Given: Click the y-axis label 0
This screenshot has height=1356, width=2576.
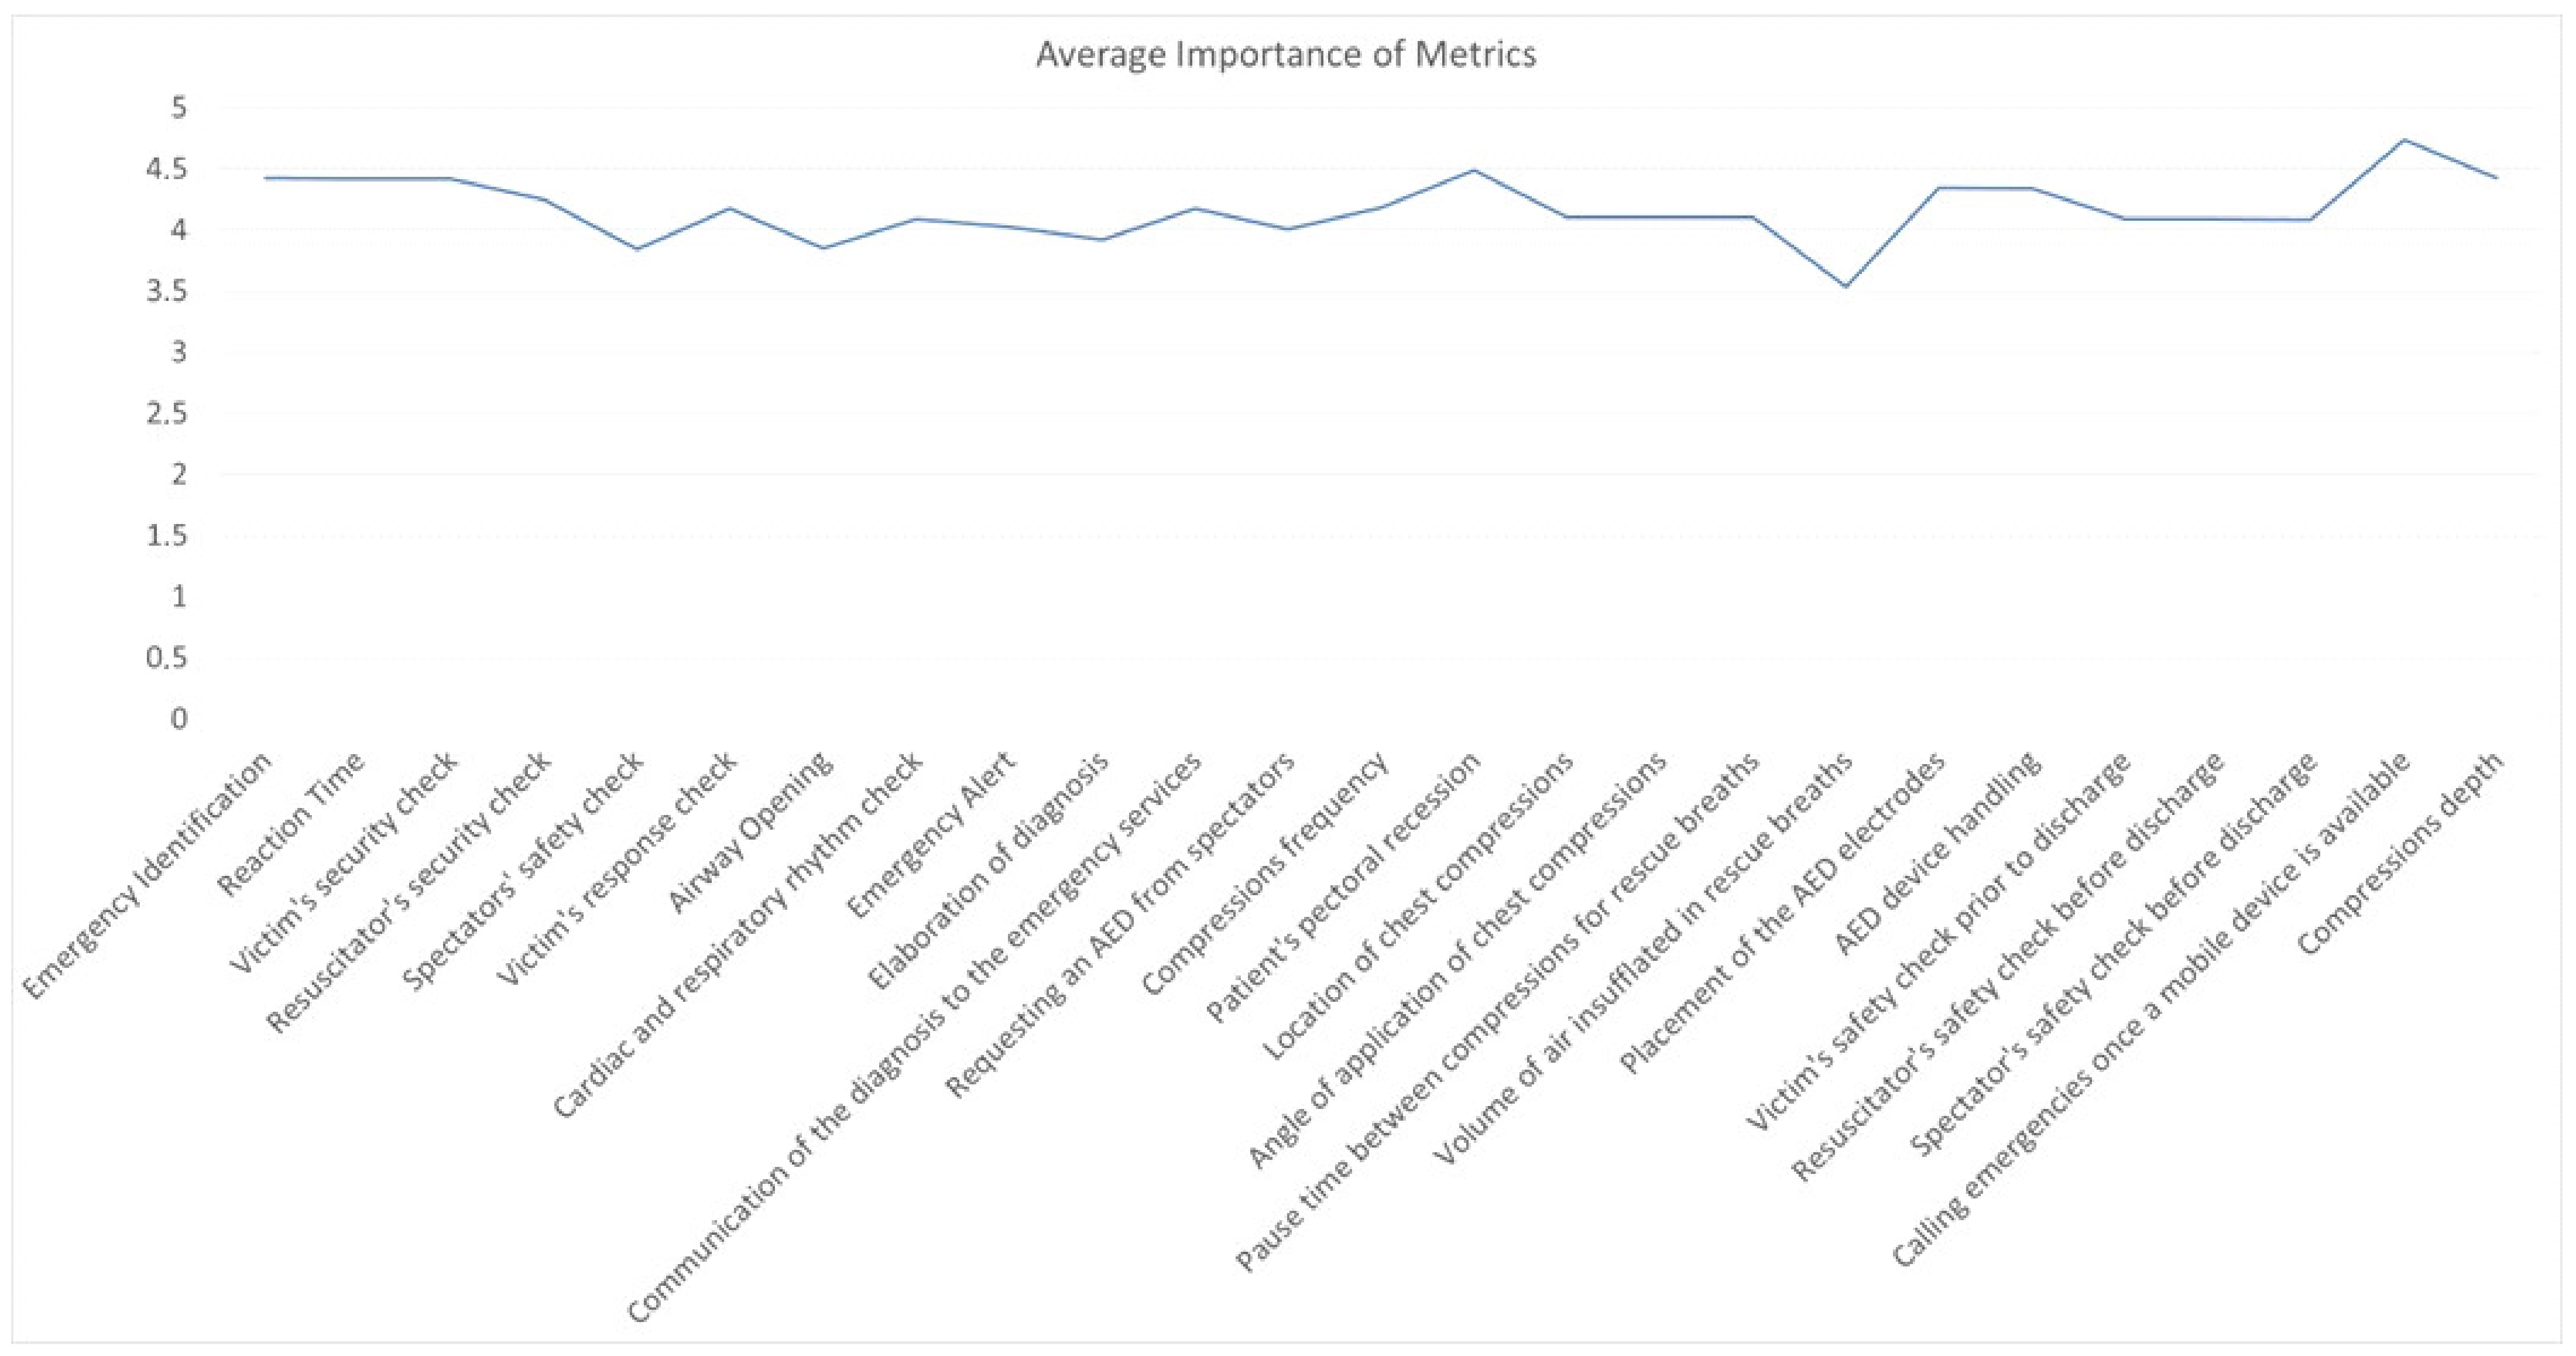Looking at the screenshot, I should (x=179, y=719).
